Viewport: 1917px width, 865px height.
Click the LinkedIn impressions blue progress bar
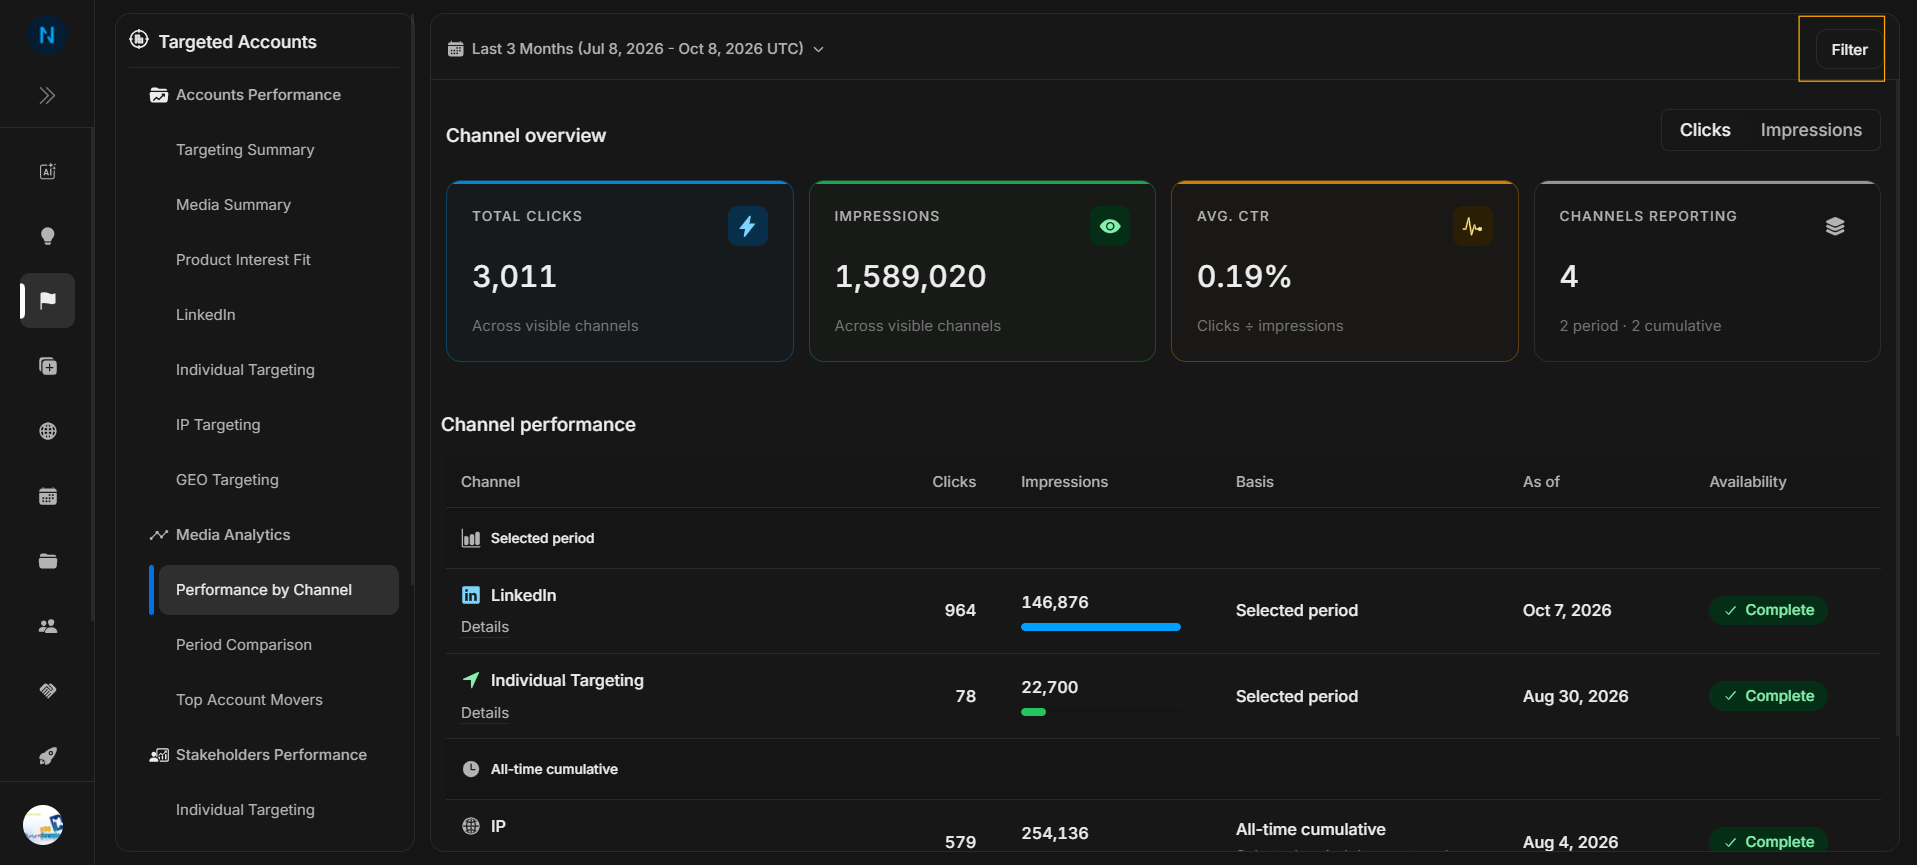[1100, 627]
